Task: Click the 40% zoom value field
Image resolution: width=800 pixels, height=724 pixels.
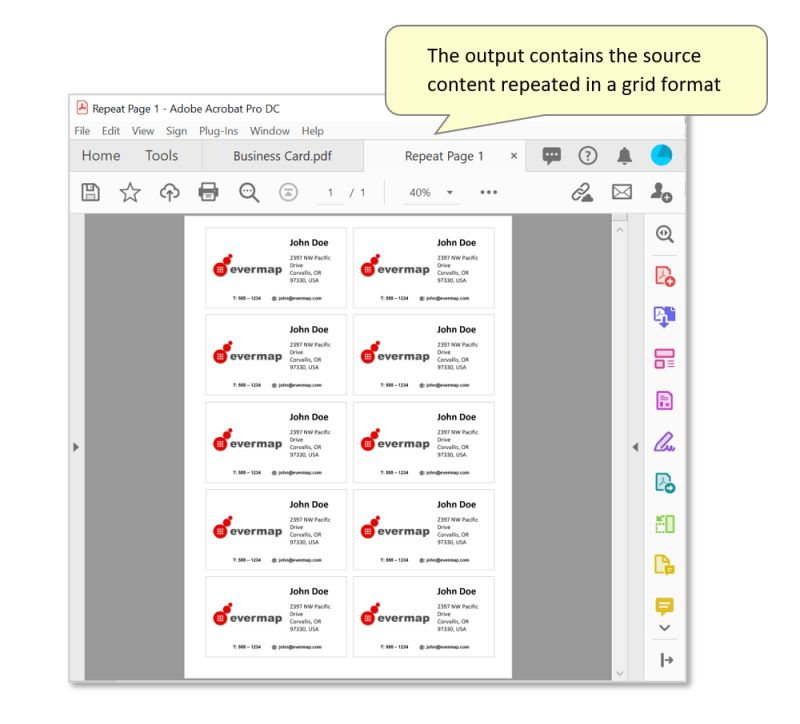Action: (420, 193)
